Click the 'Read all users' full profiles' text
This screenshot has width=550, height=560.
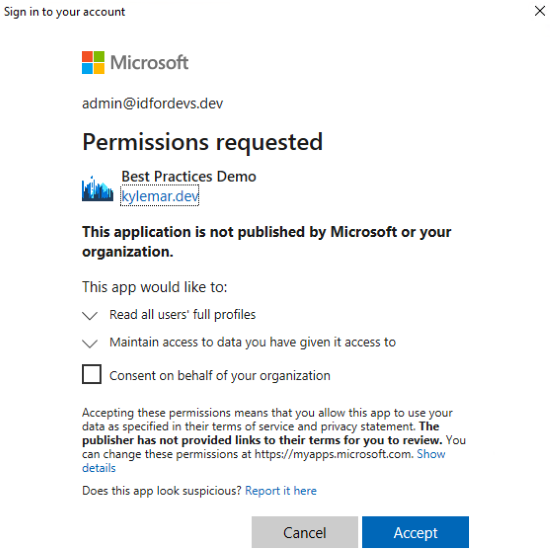182,315
